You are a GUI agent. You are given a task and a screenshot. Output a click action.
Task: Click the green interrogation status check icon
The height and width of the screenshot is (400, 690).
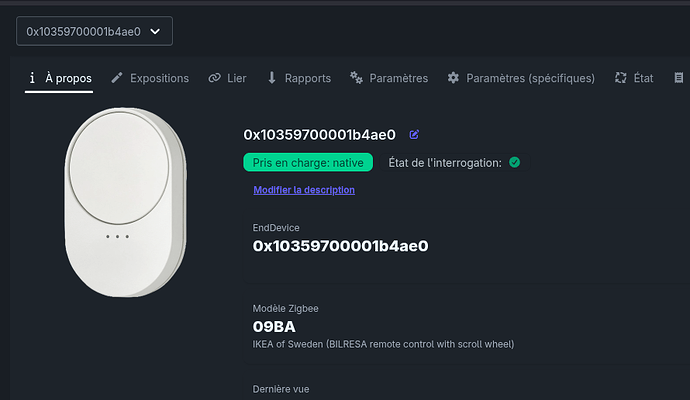click(514, 162)
